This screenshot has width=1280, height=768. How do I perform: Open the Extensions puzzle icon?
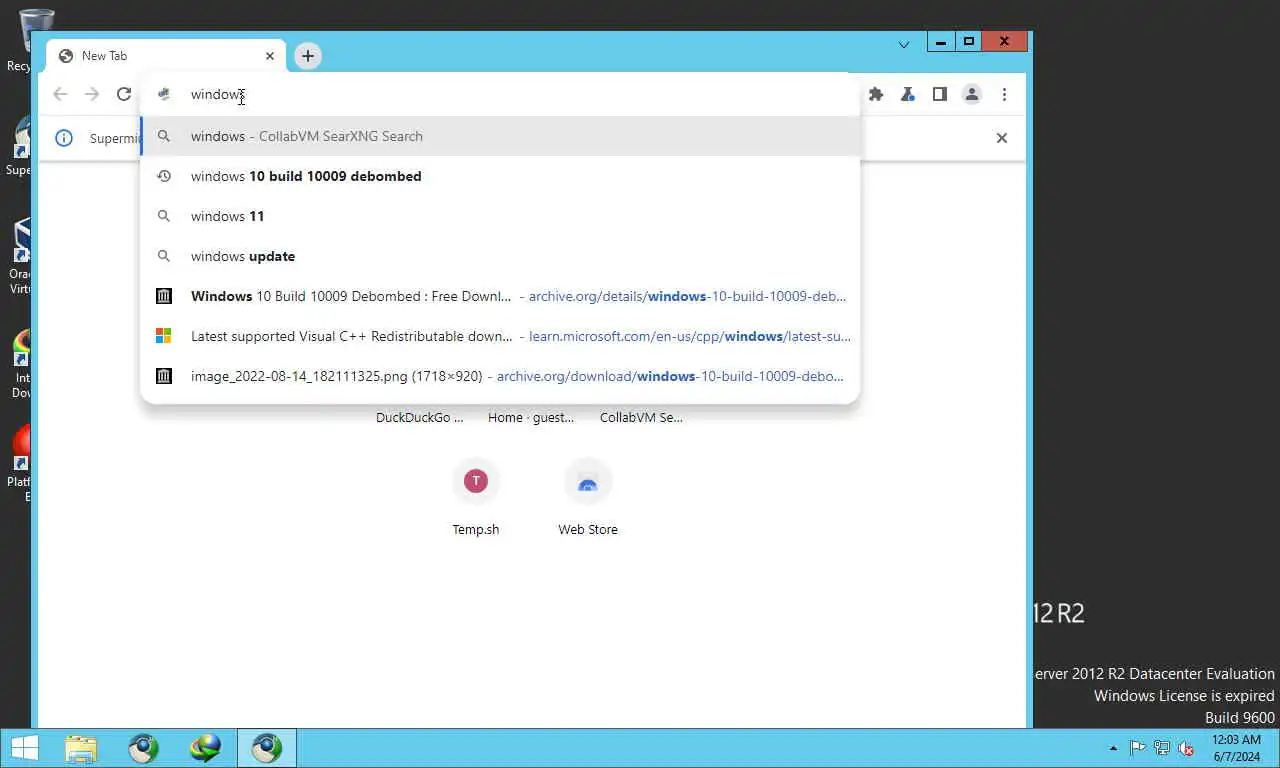[876, 94]
